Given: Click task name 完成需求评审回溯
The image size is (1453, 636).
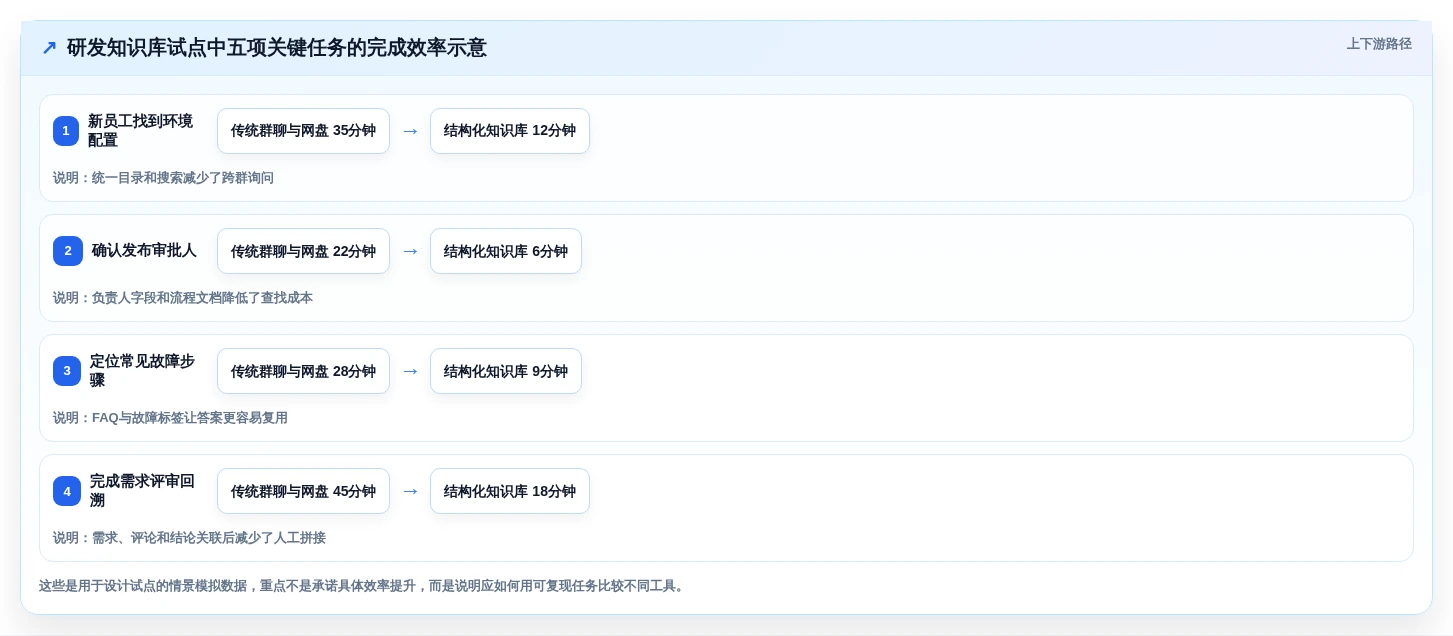Looking at the screenshot, I should point(142,491).
